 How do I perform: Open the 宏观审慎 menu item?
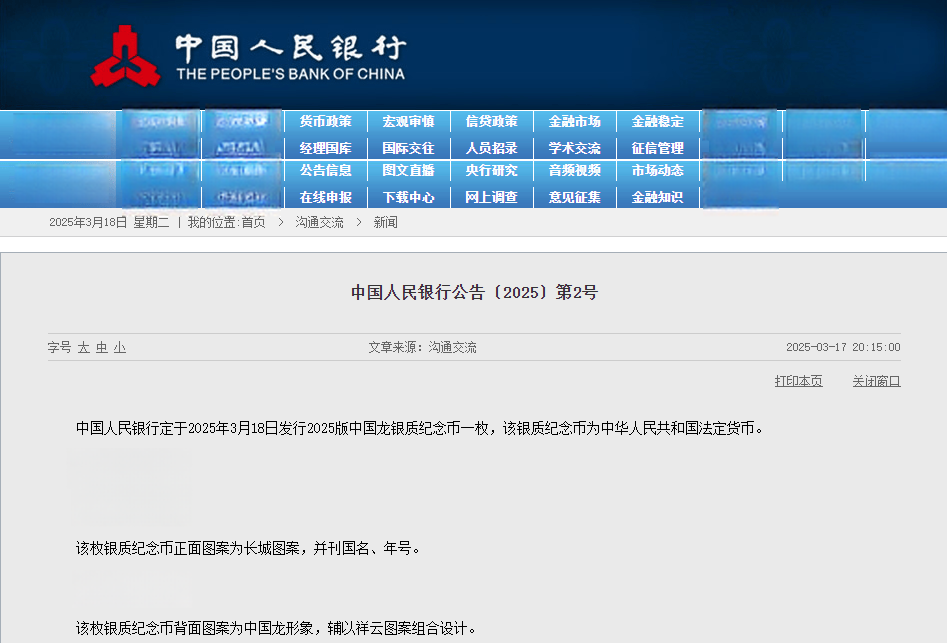pos(408,121)
